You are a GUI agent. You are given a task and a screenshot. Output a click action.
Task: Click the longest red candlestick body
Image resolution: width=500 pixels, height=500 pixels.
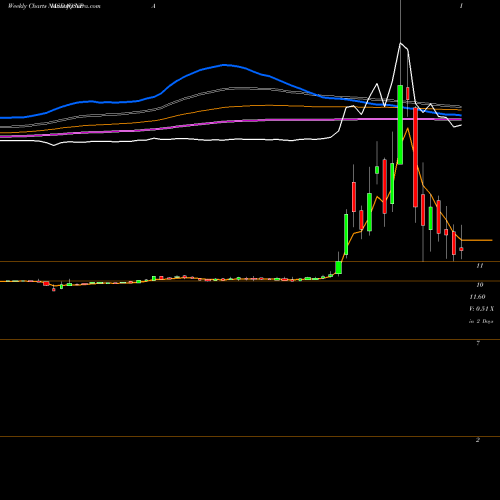415,157
